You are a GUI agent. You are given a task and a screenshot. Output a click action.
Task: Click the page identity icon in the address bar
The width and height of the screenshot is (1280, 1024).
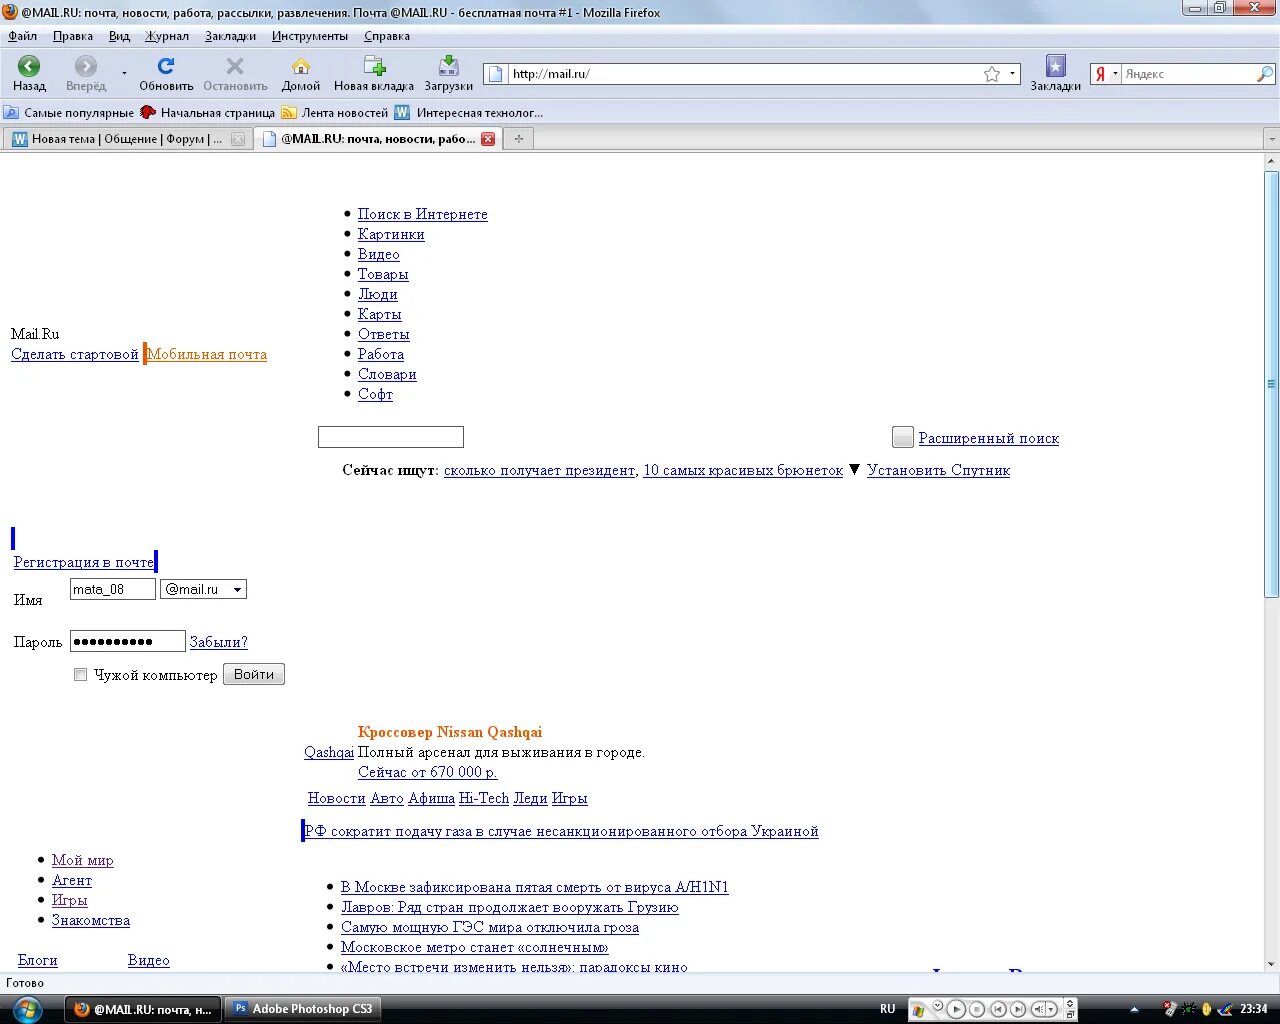(x=495, y=74)
